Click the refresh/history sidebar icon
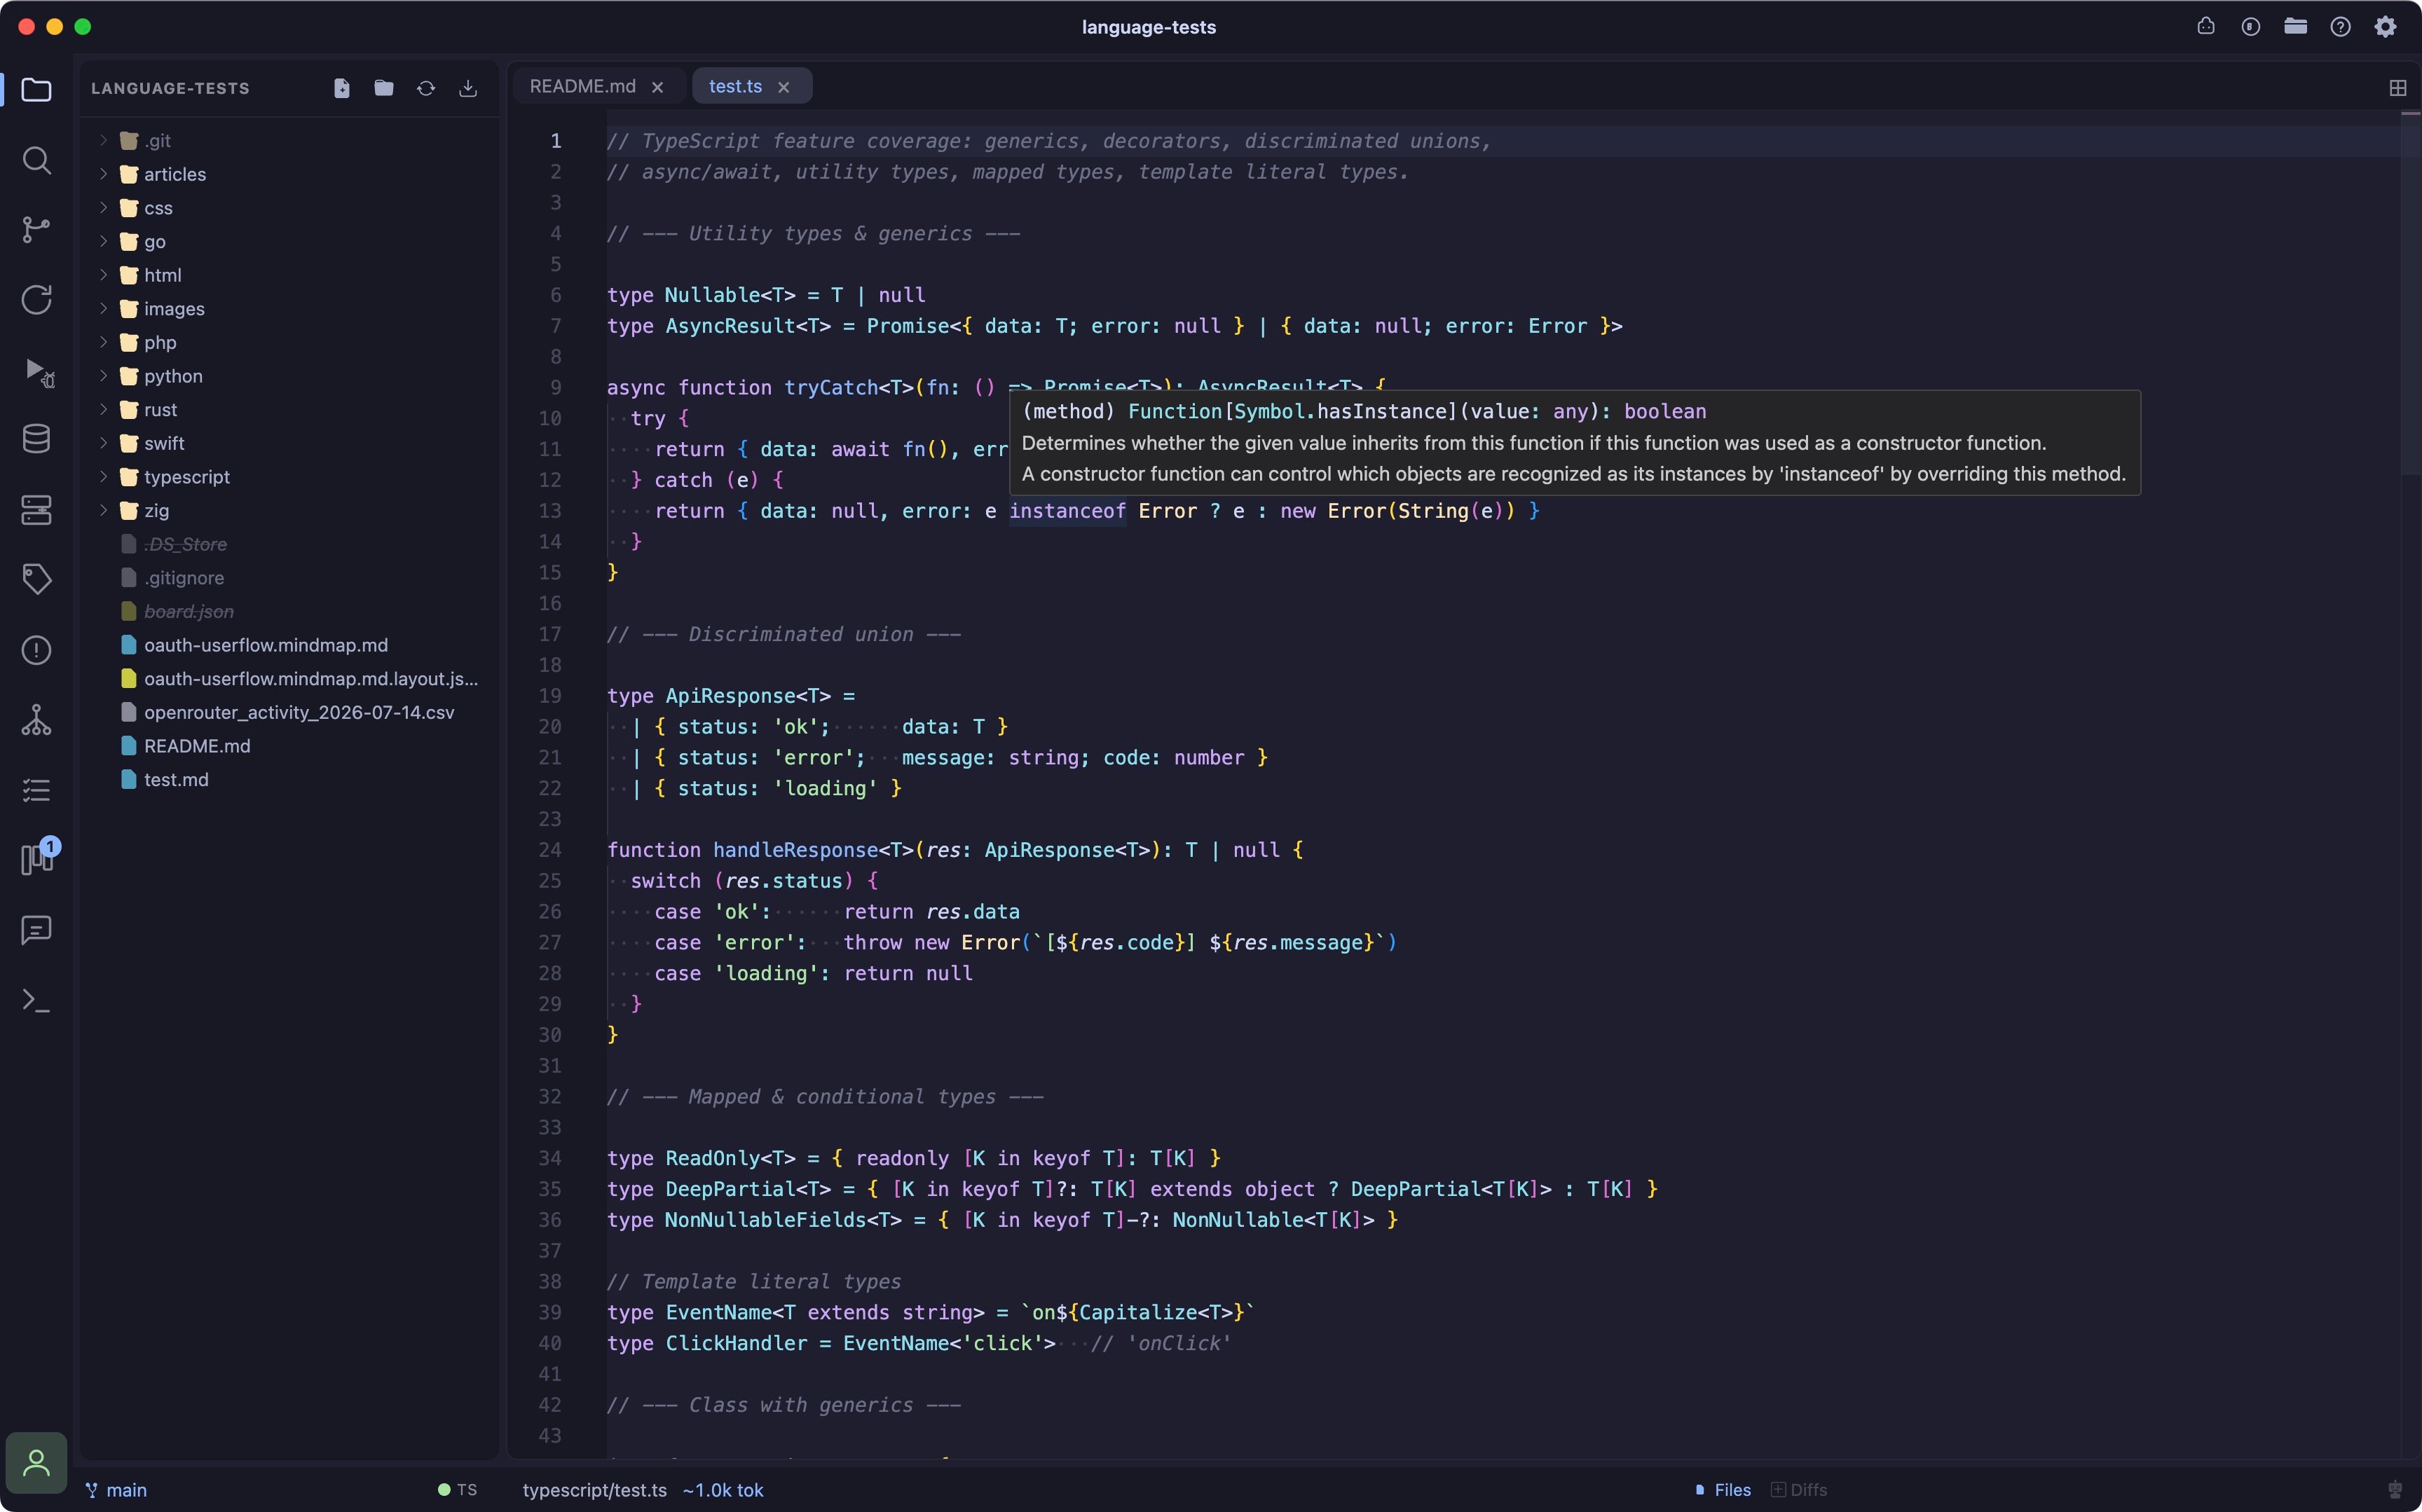The image size is (2422, 1512). coord(36,300)
